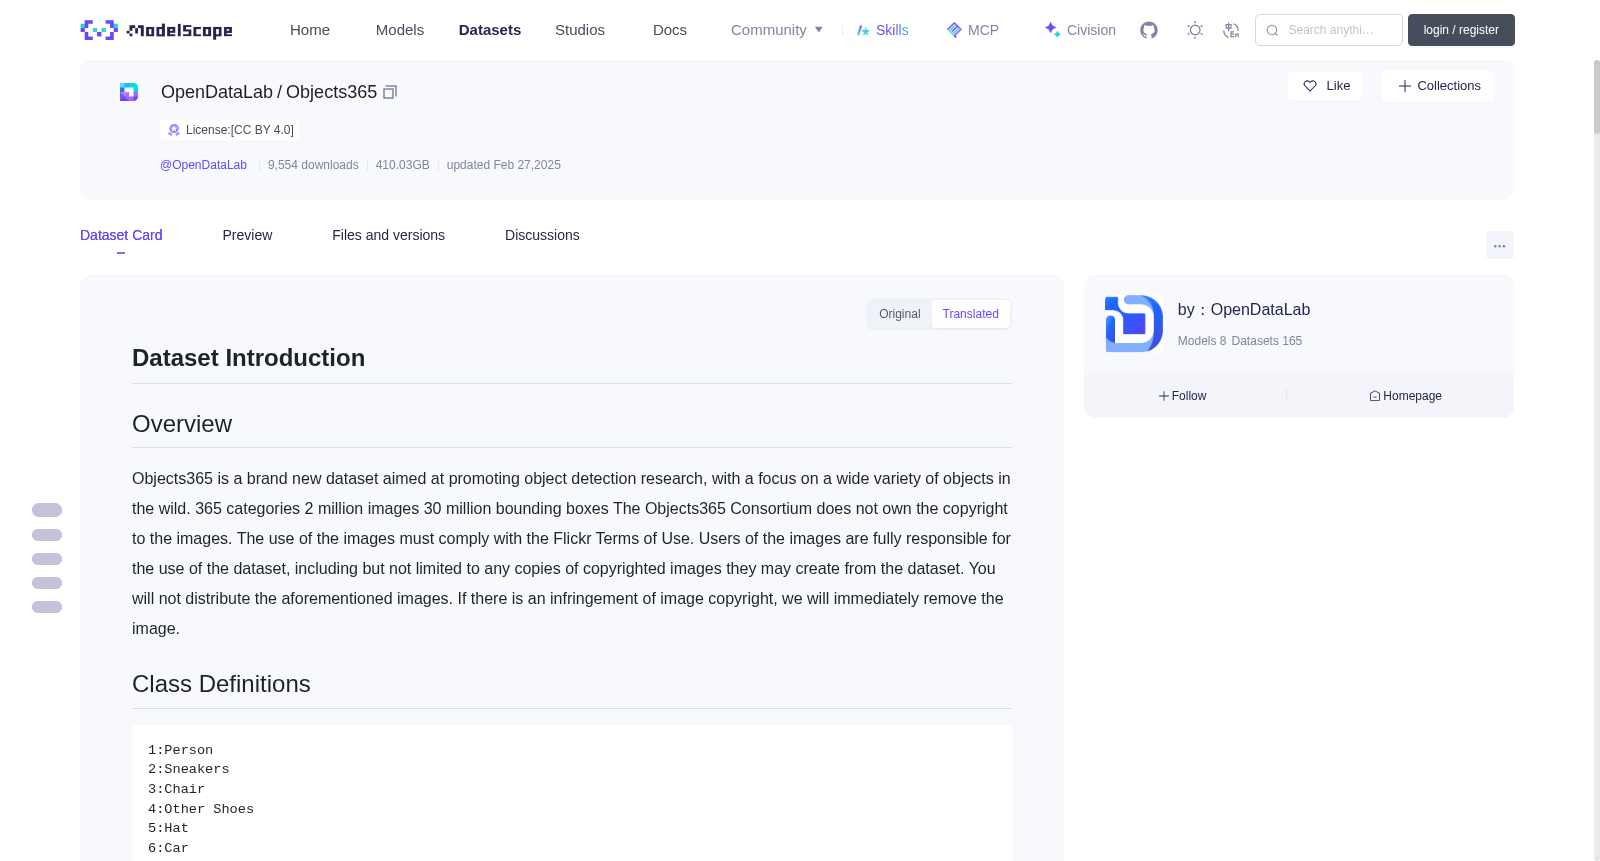Click the 'Overview' heading
This screenshot has height=861, width=1600.
point(182,424)
